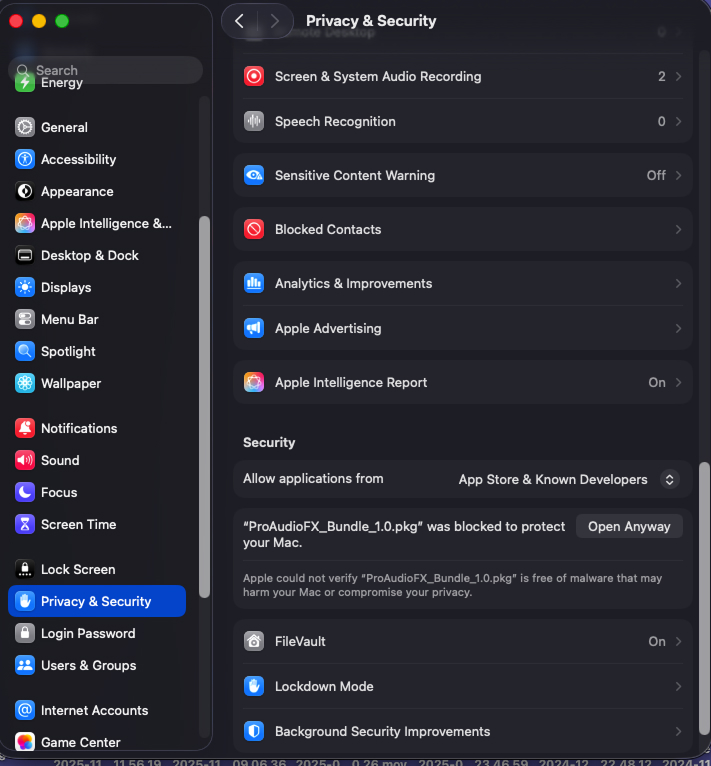
Task: Click the Speech Recognition waveform icon
Action: point(254,122)
